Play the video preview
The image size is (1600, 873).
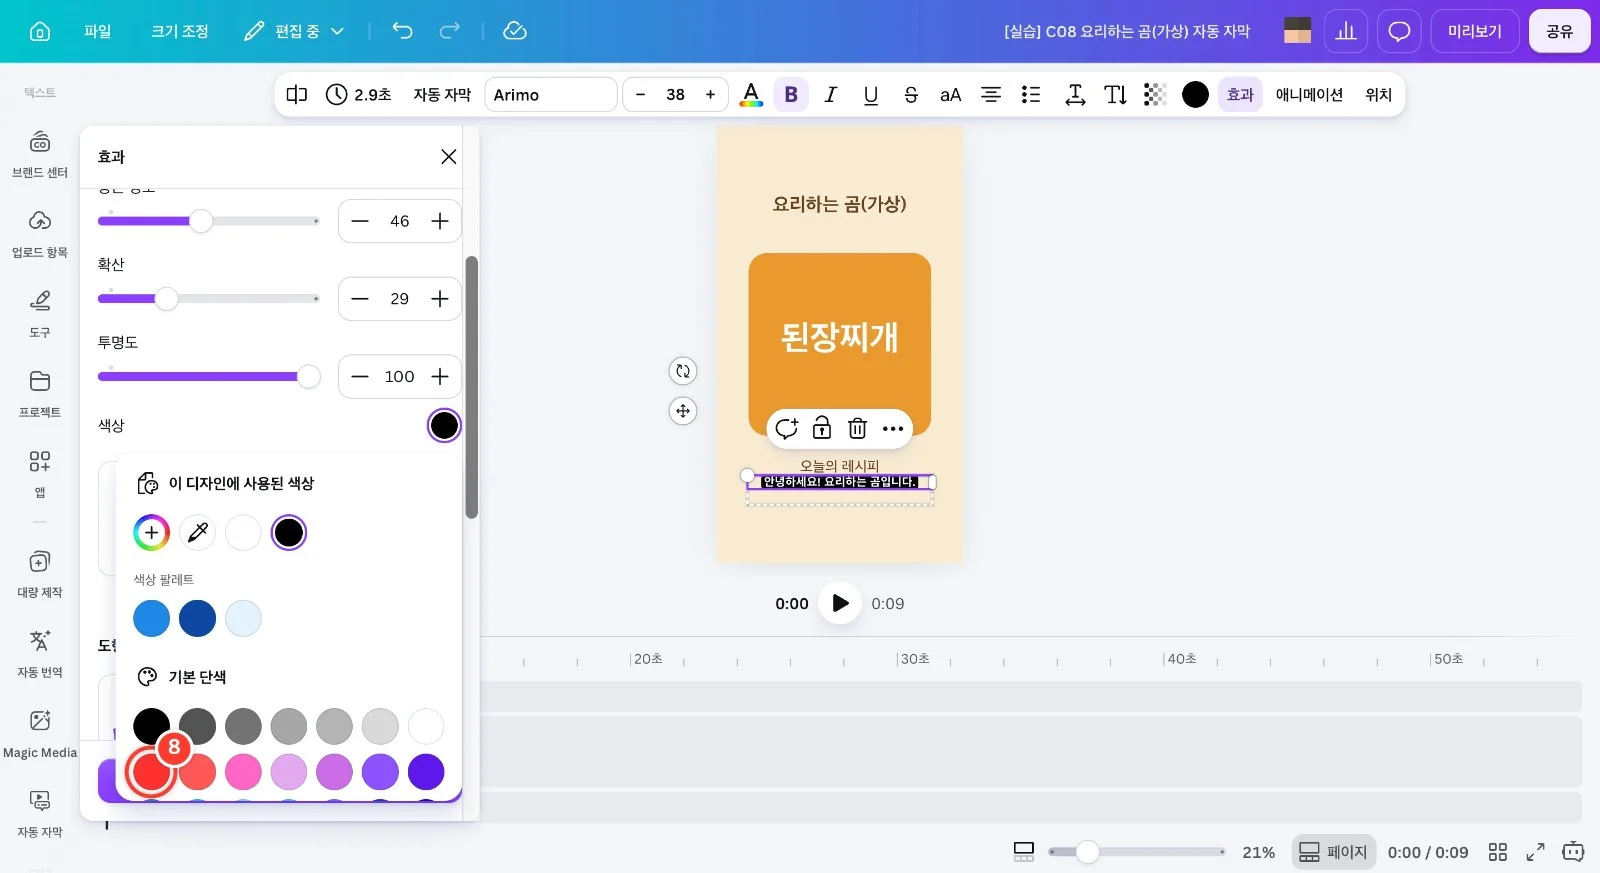[840, 603]
